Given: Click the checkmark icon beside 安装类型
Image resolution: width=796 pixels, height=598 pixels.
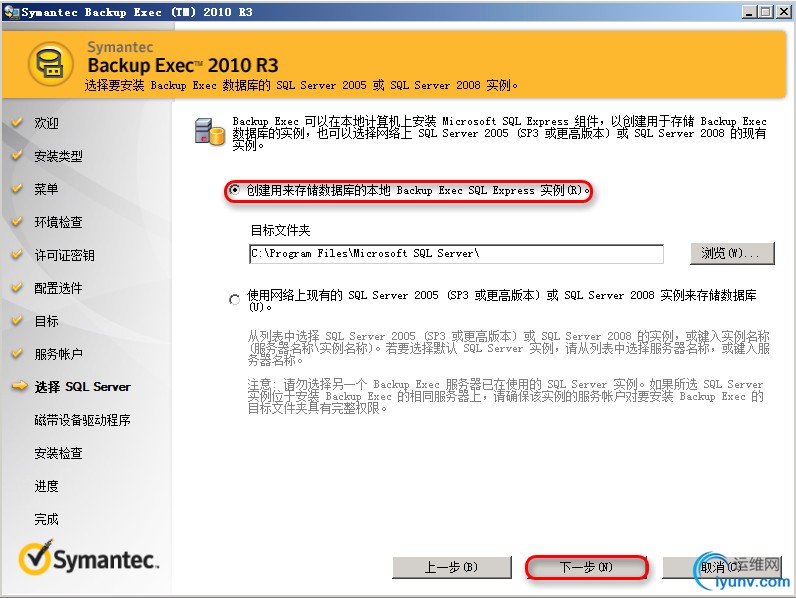Looking at the screenshot, I should click(17, 155).
